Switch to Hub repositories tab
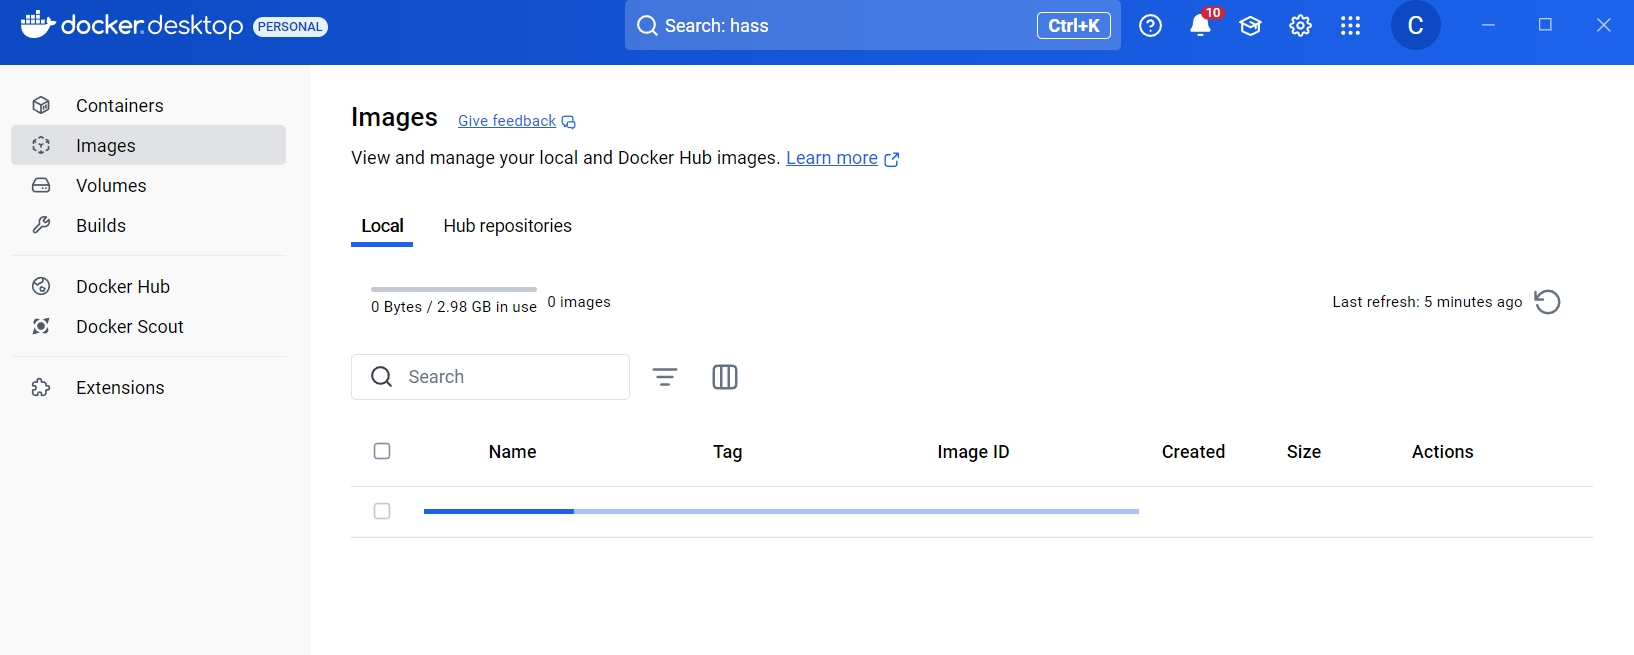 click(x=507, y=226)
